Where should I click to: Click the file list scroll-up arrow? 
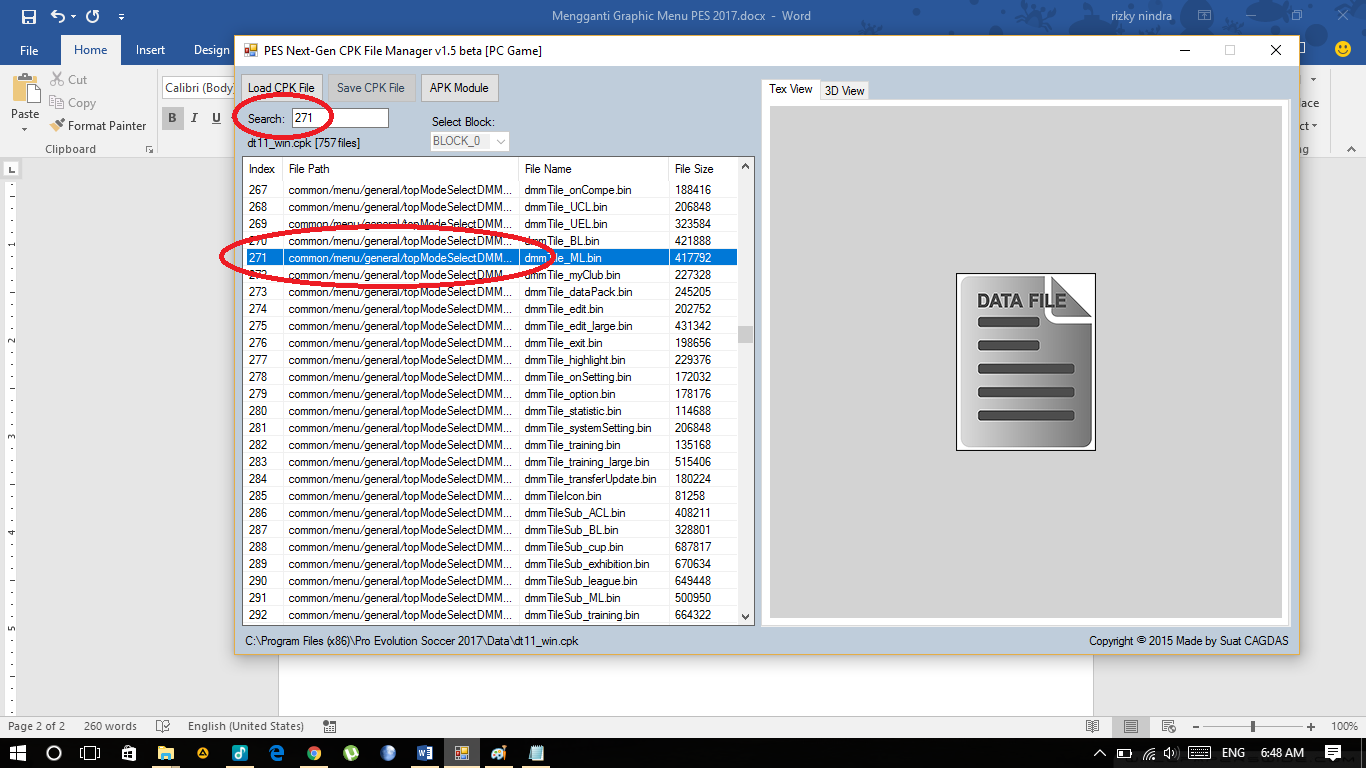pos(745,168)
